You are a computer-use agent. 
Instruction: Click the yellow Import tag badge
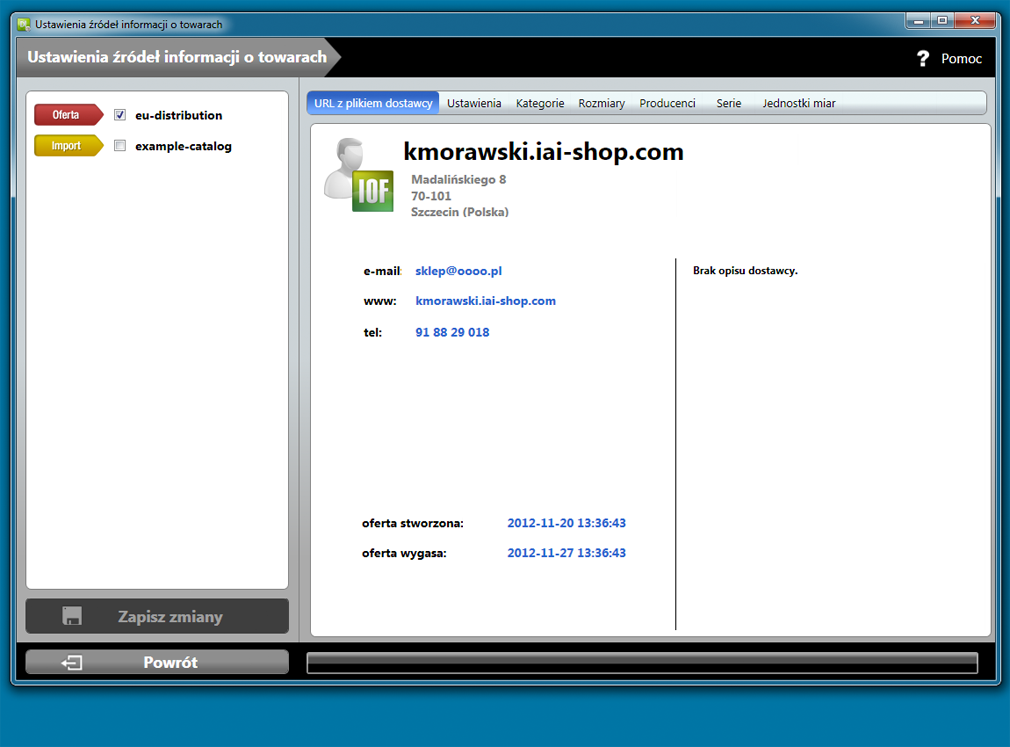point(67,146)
